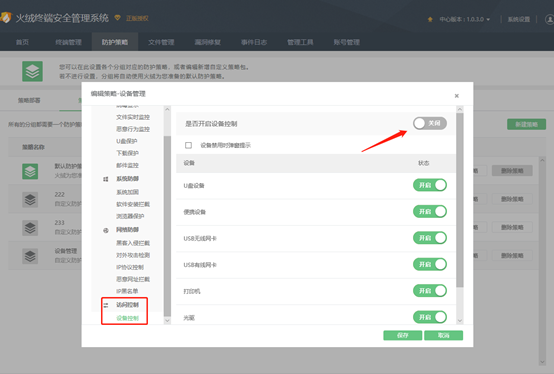Click 删除策略 for the 设备管理 row
The image size is (554, 374).
[x=512, y=256]
